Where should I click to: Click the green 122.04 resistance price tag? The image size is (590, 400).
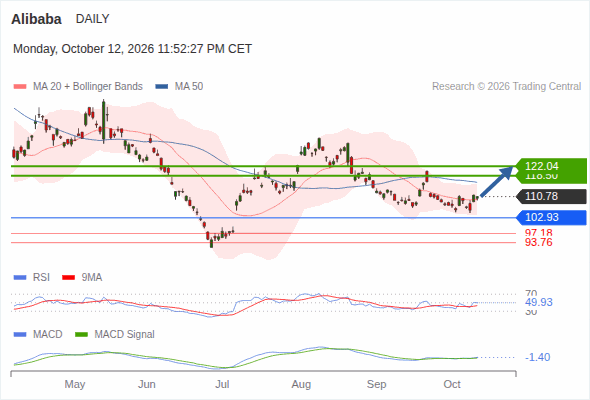551,166
